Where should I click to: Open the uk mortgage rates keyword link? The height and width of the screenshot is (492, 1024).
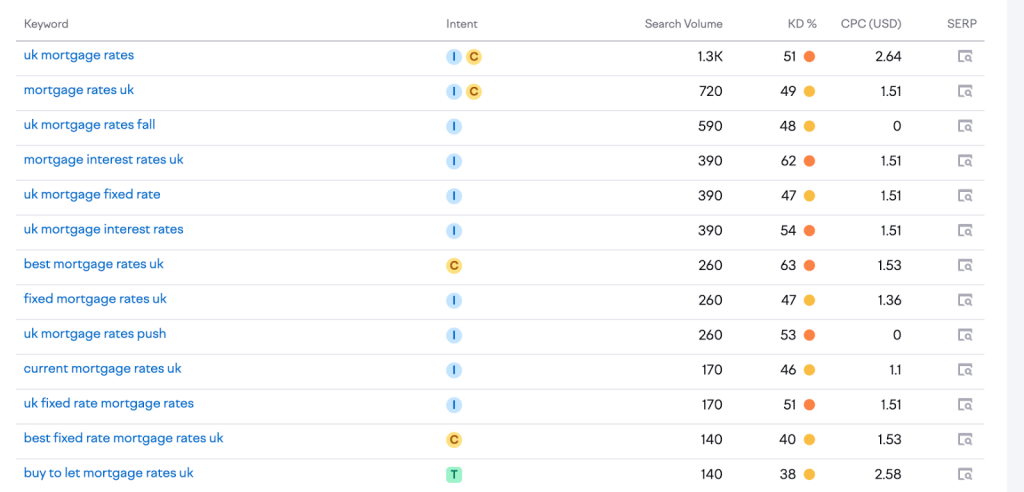coord(79,56)
